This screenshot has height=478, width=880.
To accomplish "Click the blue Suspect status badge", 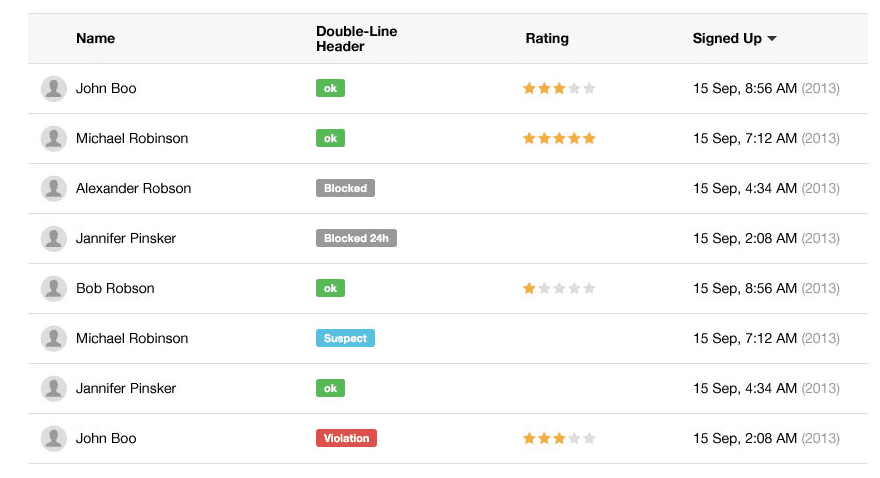I will pyautogui.click(x=345, y=338).
